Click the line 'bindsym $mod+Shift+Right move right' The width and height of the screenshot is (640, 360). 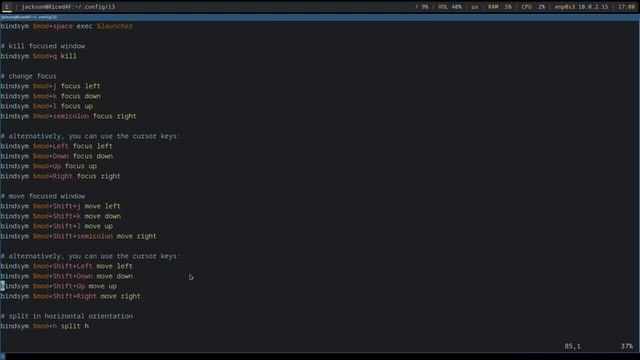click(71, 296)
